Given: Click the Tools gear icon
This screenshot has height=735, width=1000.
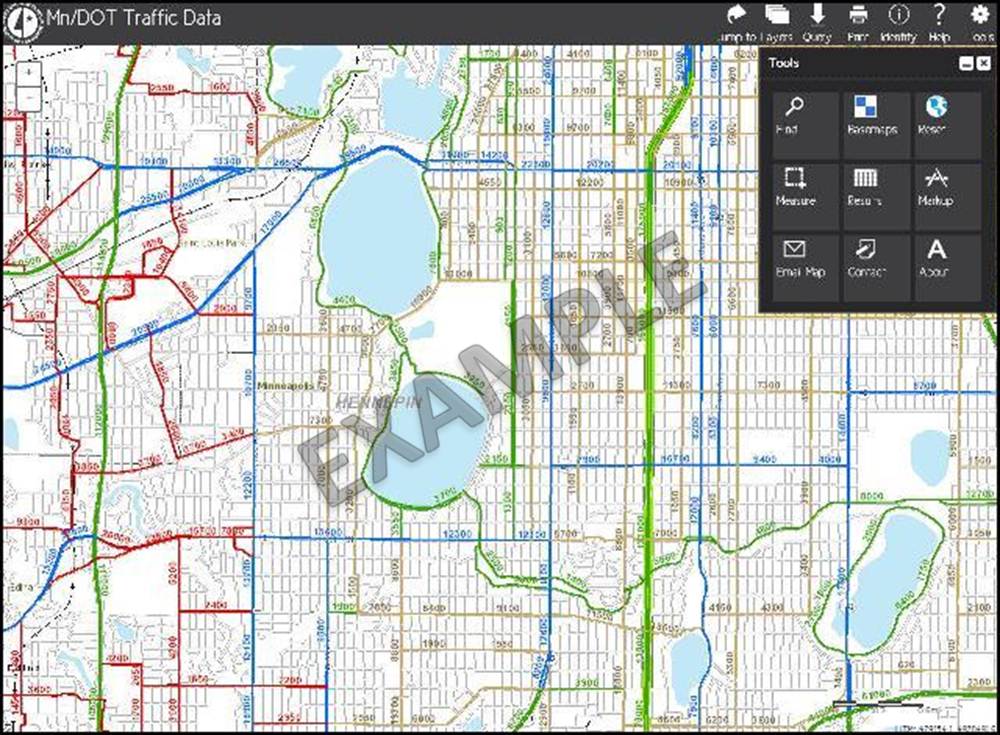Looking at the screenshot, I should pyautogui.click(x=980, y=15).
